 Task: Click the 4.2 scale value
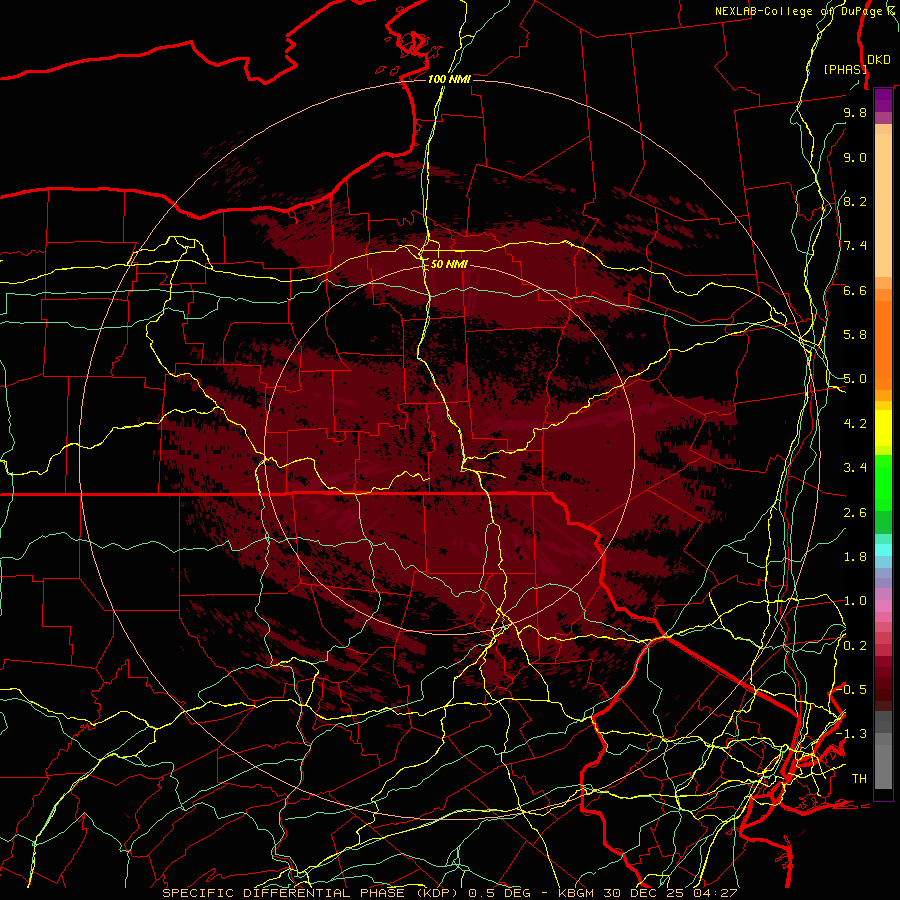tap(855, 424)
